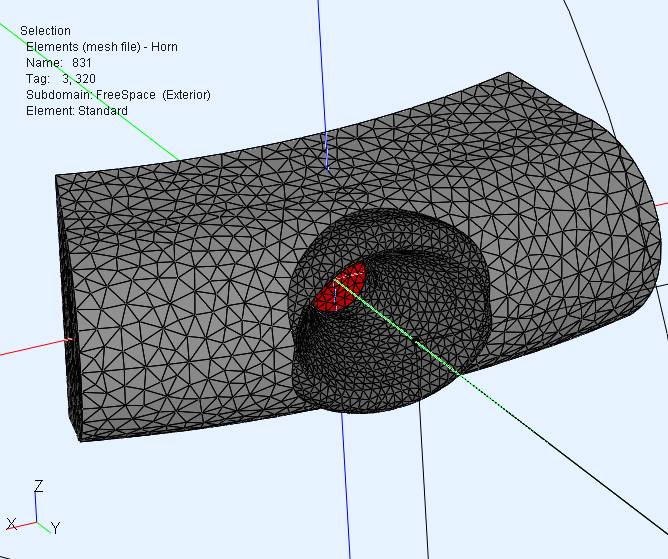
Task: Click the Y axis label in triad
Action: 56,527
